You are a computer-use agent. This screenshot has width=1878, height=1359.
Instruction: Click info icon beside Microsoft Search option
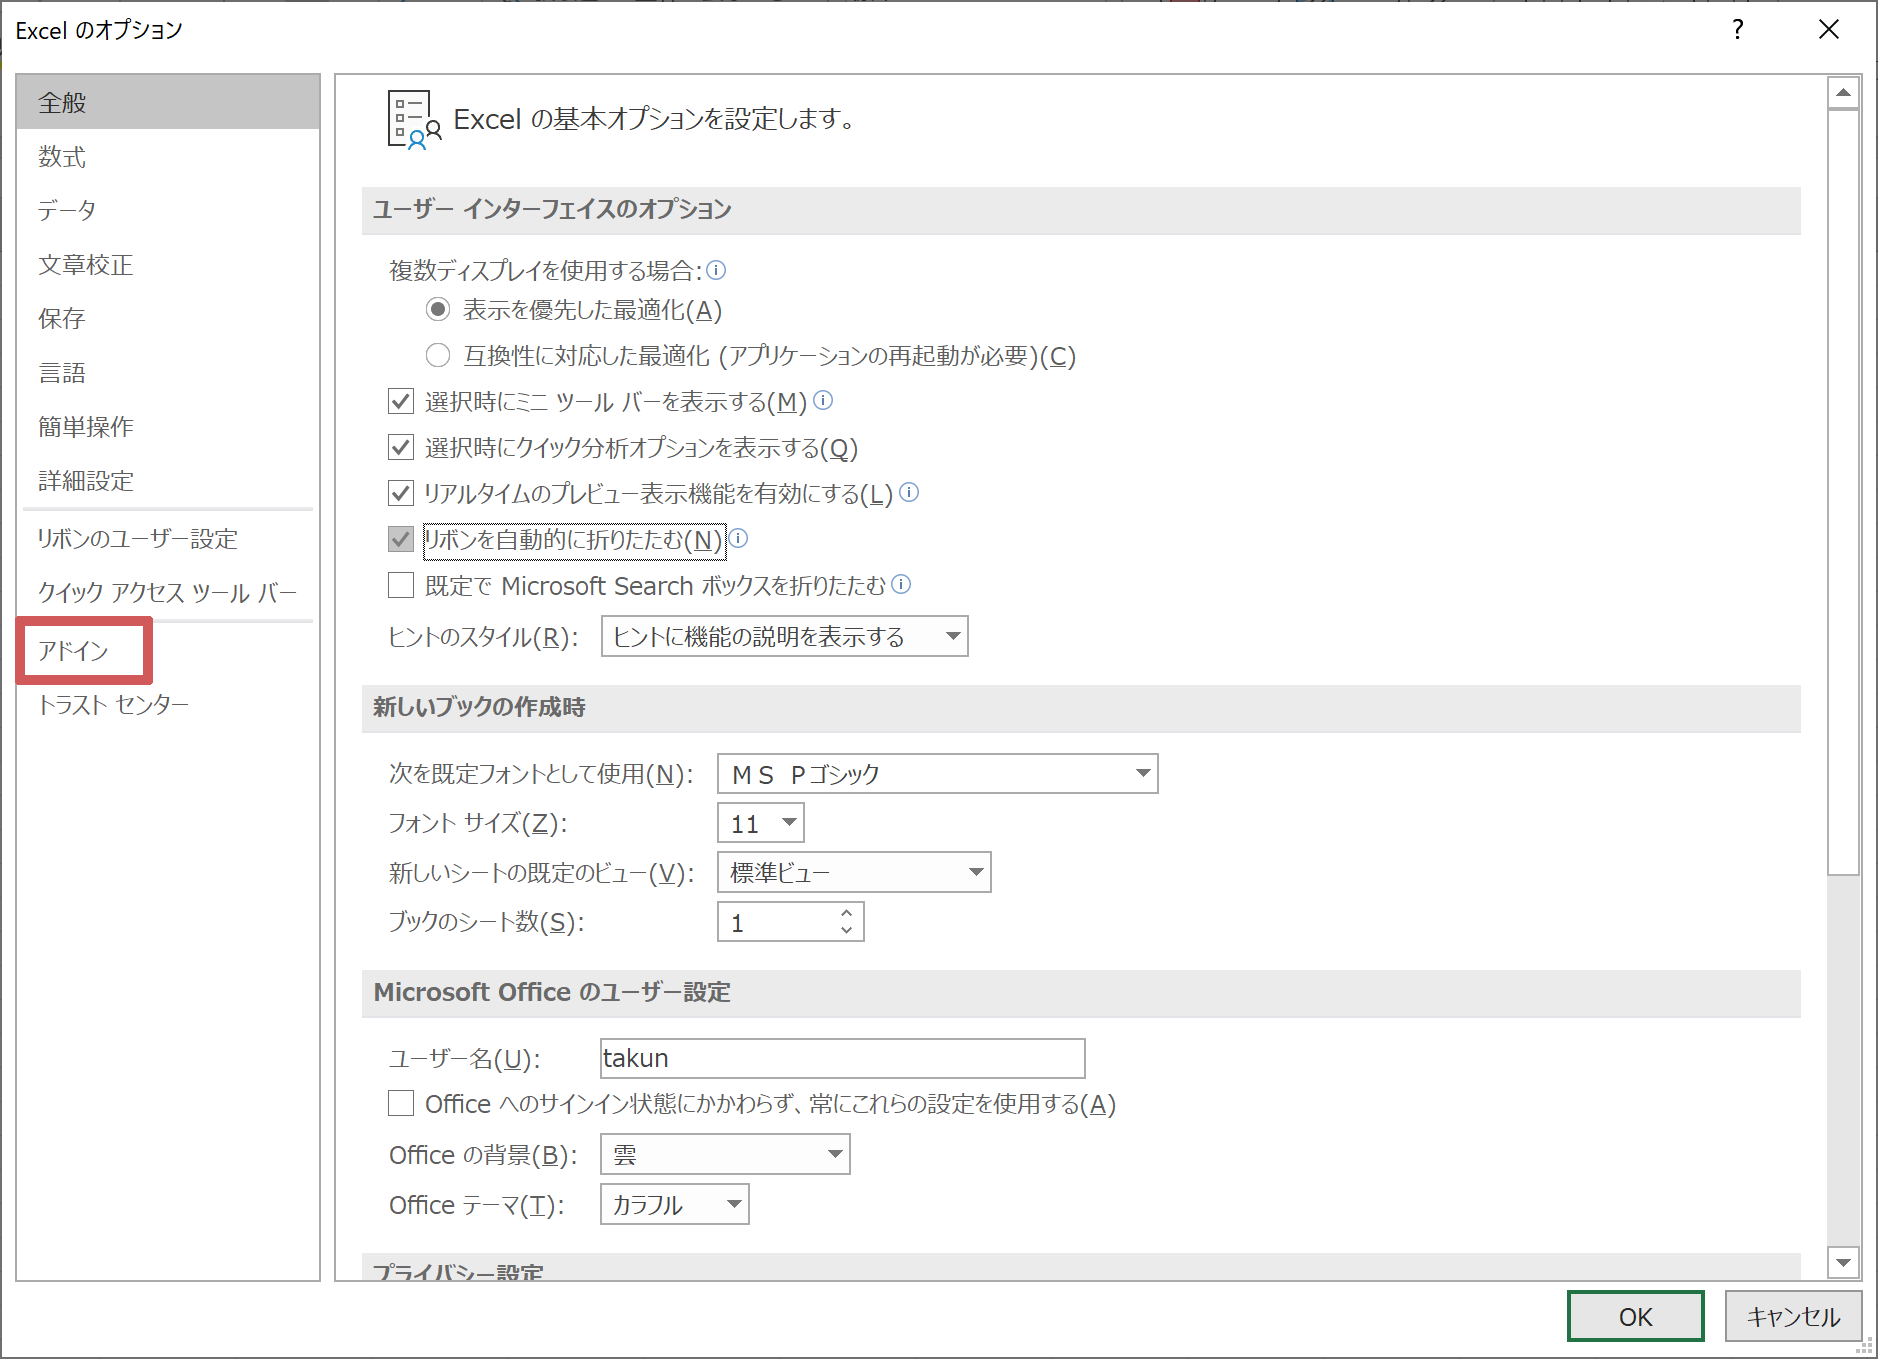point(901,584)
